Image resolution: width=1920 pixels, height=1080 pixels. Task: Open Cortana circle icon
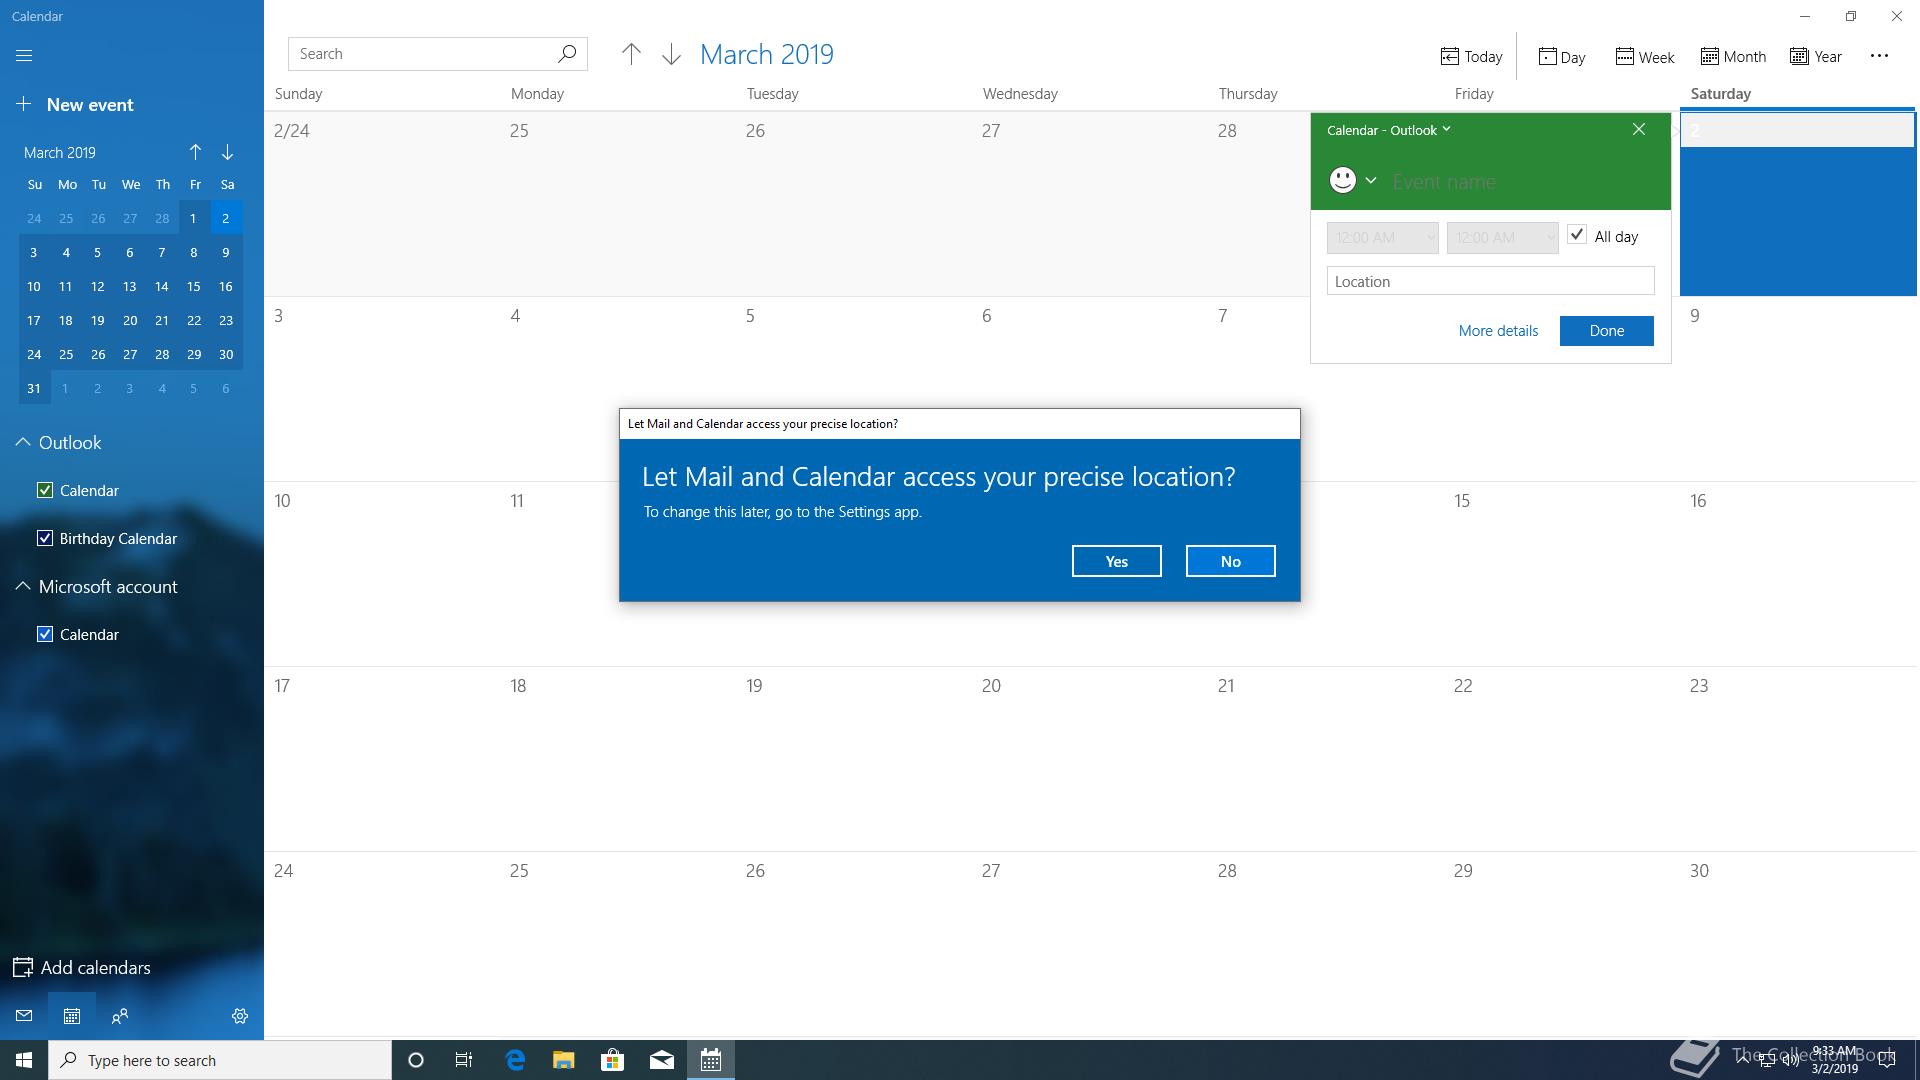point(416,1060)
